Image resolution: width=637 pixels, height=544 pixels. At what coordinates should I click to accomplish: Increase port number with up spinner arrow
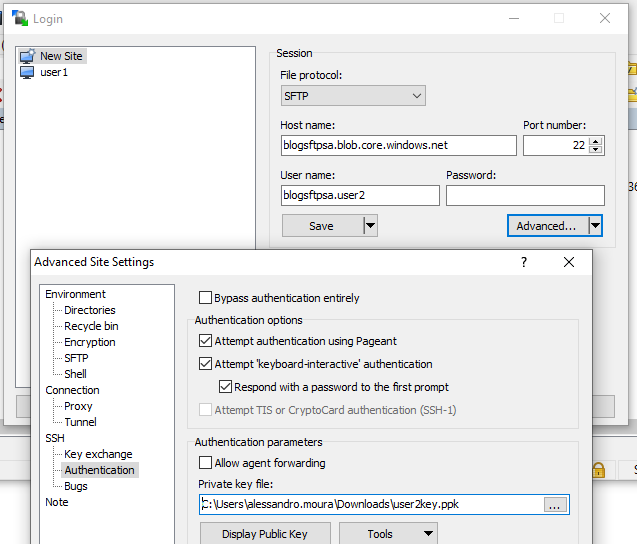click(596, 141)
